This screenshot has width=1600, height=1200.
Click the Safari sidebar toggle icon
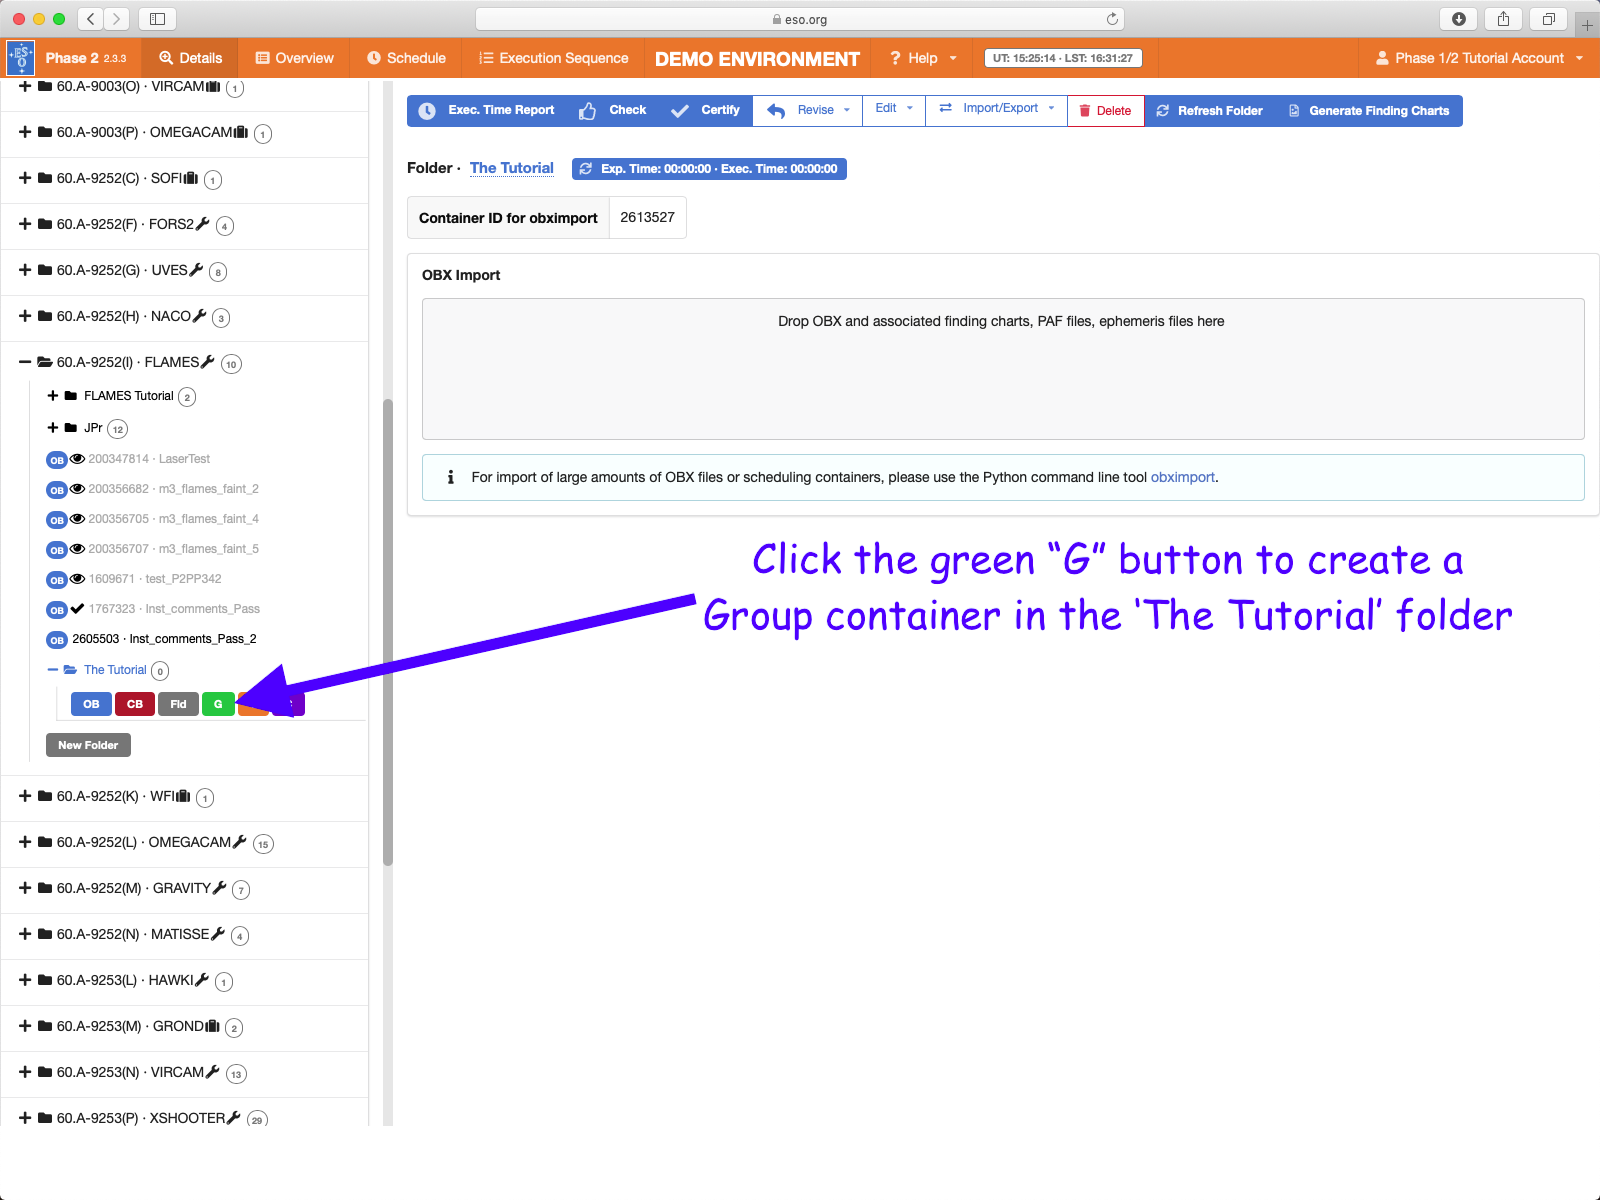[157, 19]
